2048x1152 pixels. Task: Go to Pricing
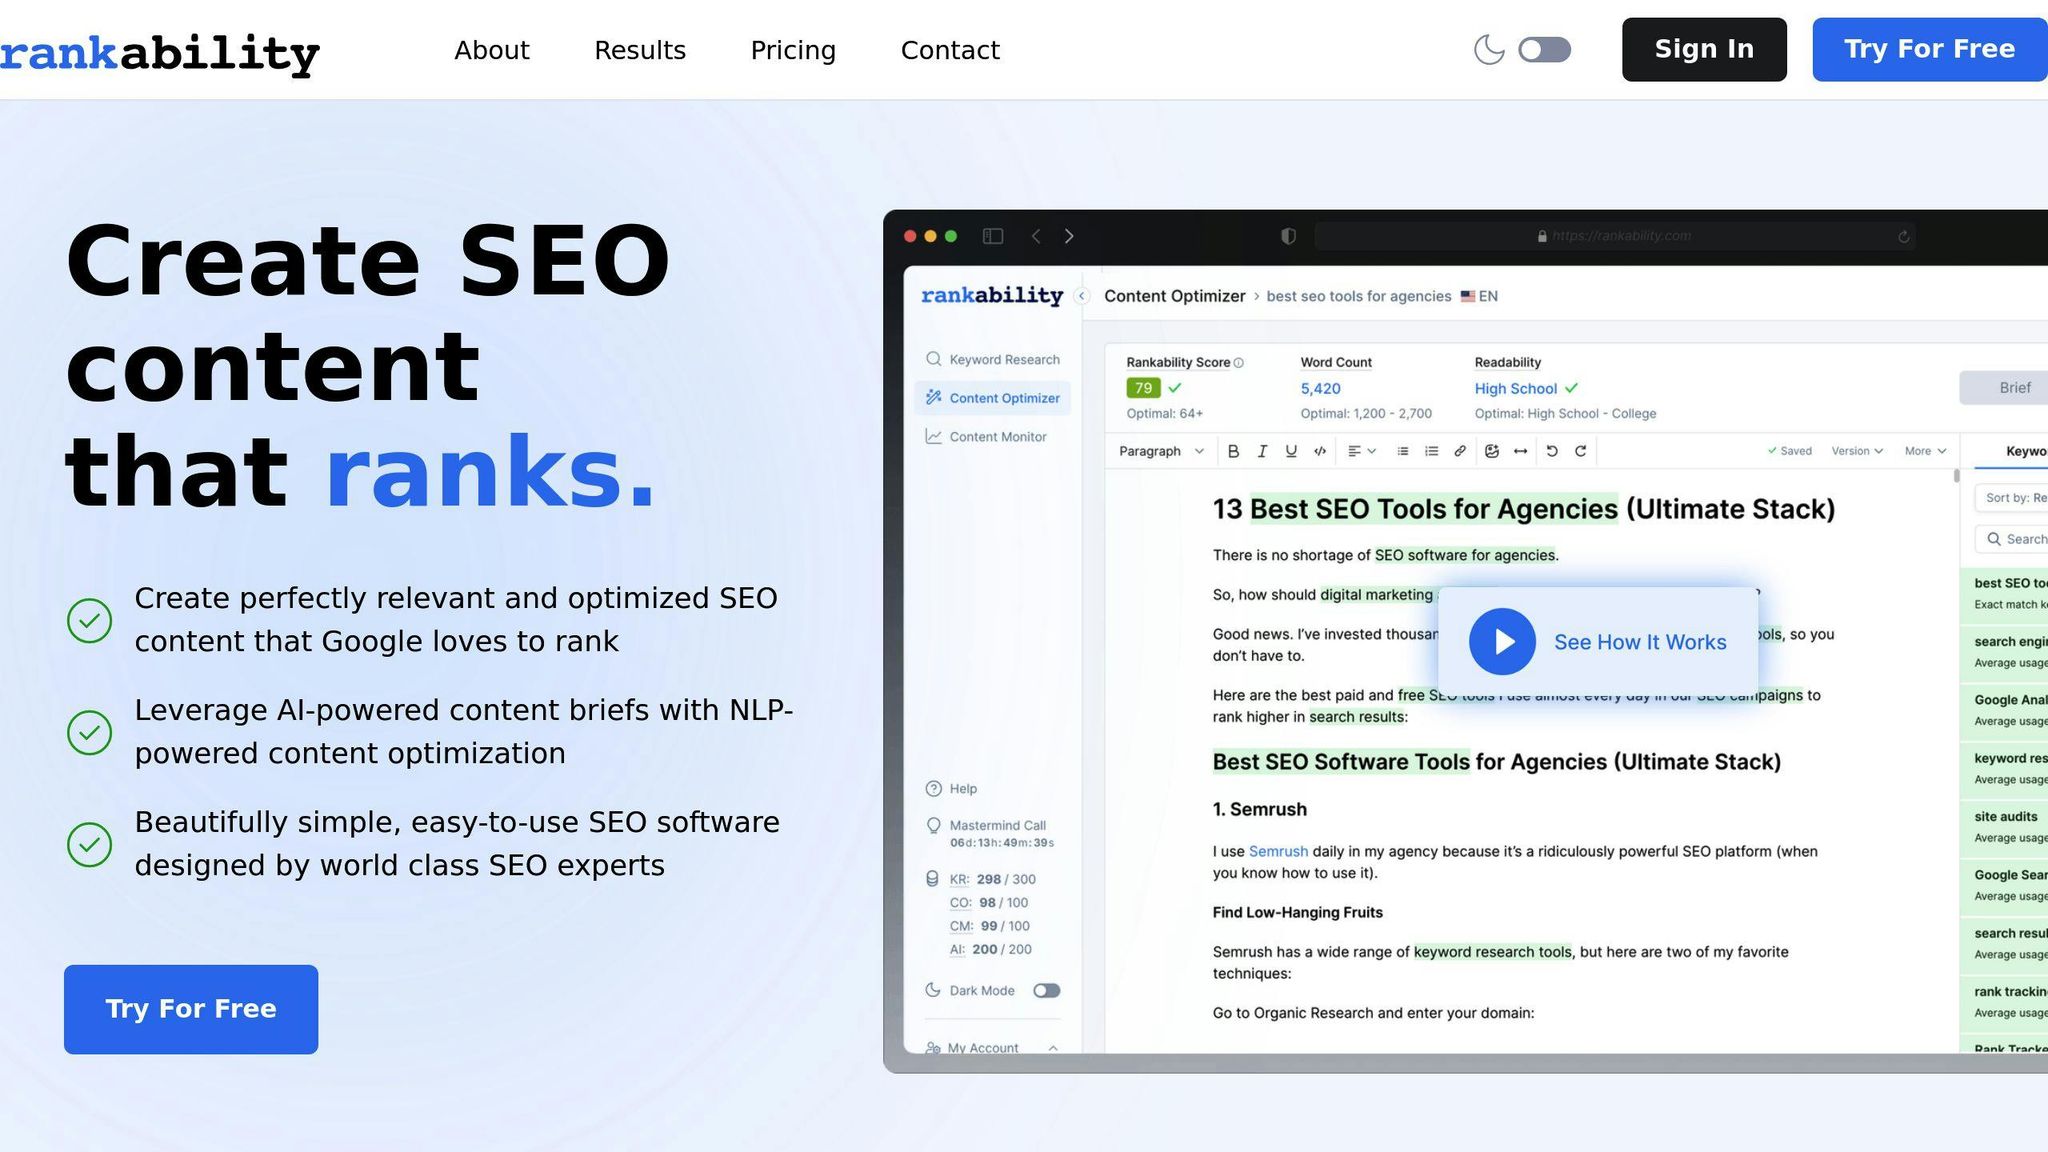click(x=793, y=50)
